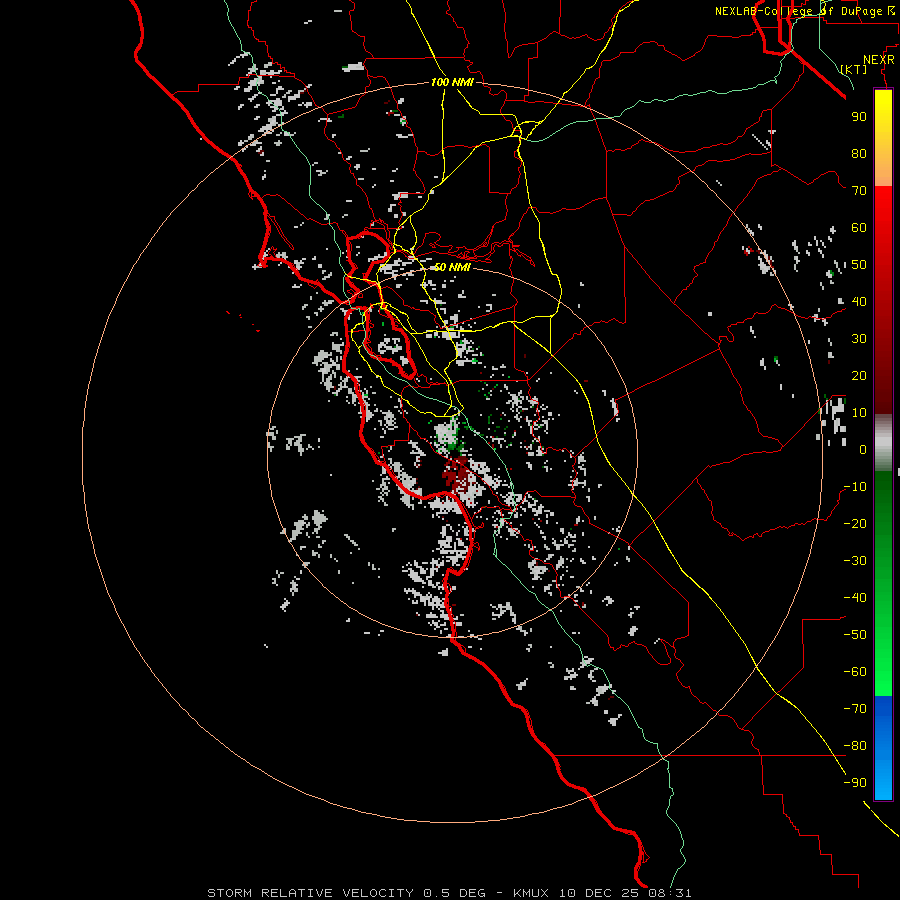Pick the gray near-zero segment of the color bar
Viewport: 900px width, 900px height.
pos(883,443)
